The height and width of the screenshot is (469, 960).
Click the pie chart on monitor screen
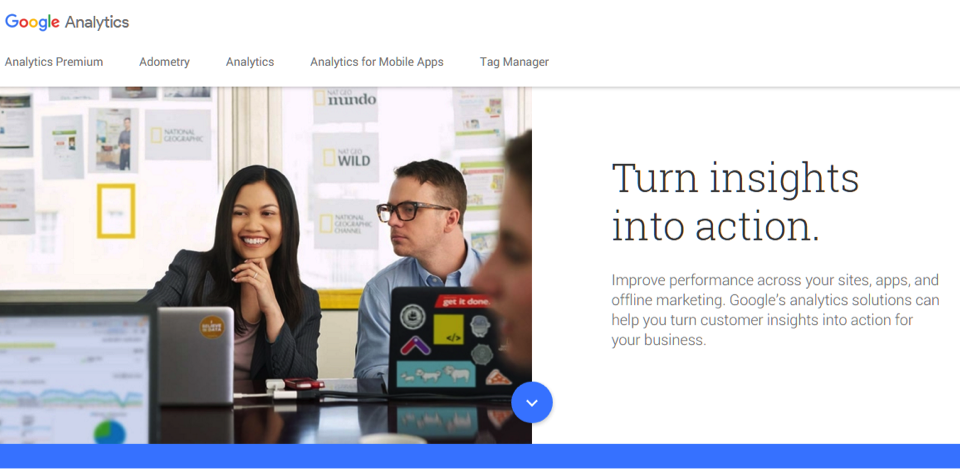click(x=110, y=432)
